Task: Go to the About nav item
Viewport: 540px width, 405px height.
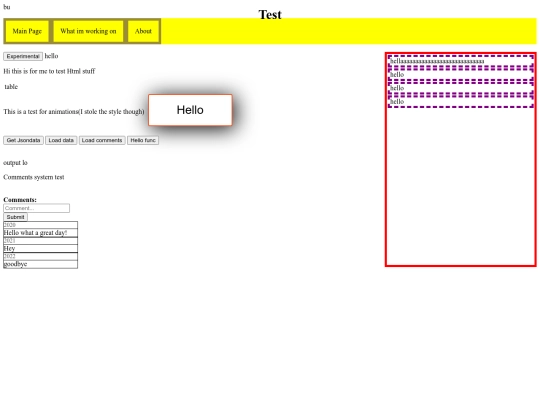Action: 143,31
